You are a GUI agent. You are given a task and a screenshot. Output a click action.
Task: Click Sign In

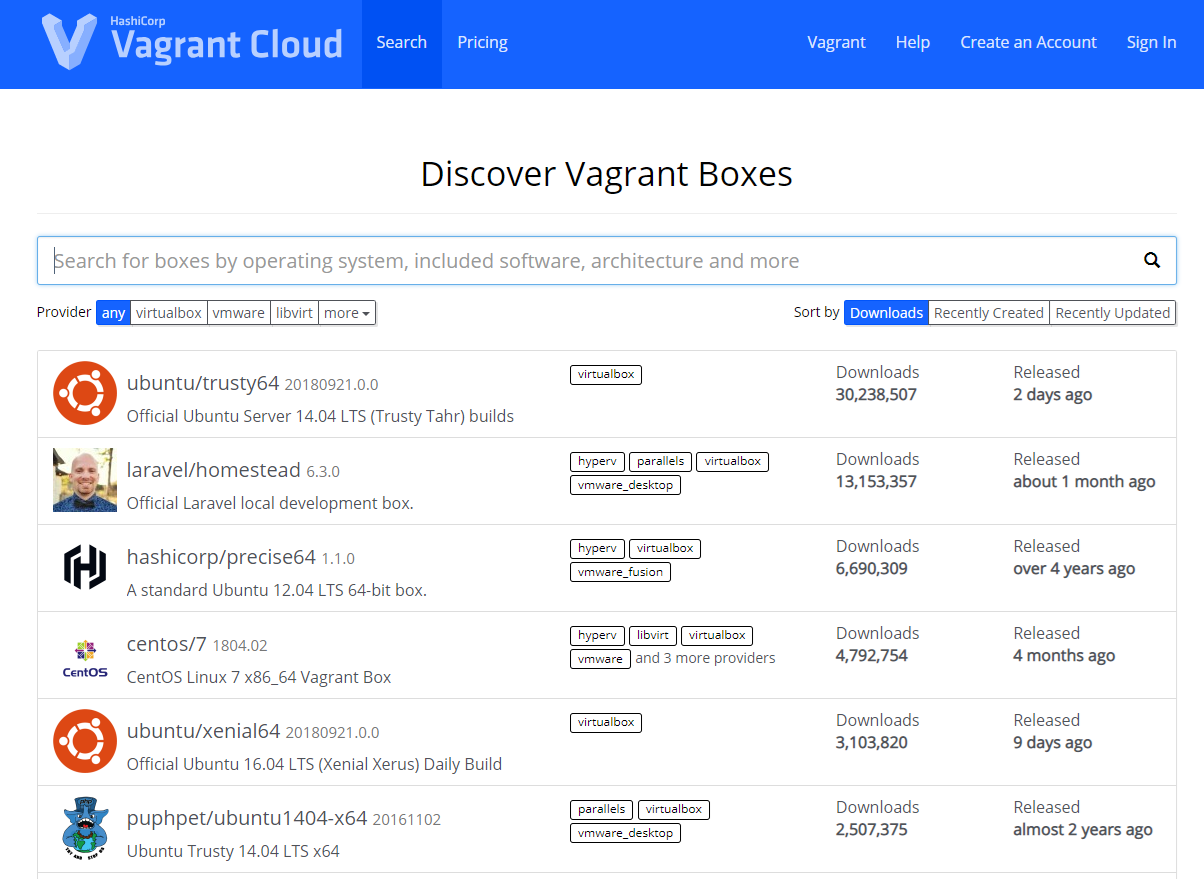(x=1152, y=43)
